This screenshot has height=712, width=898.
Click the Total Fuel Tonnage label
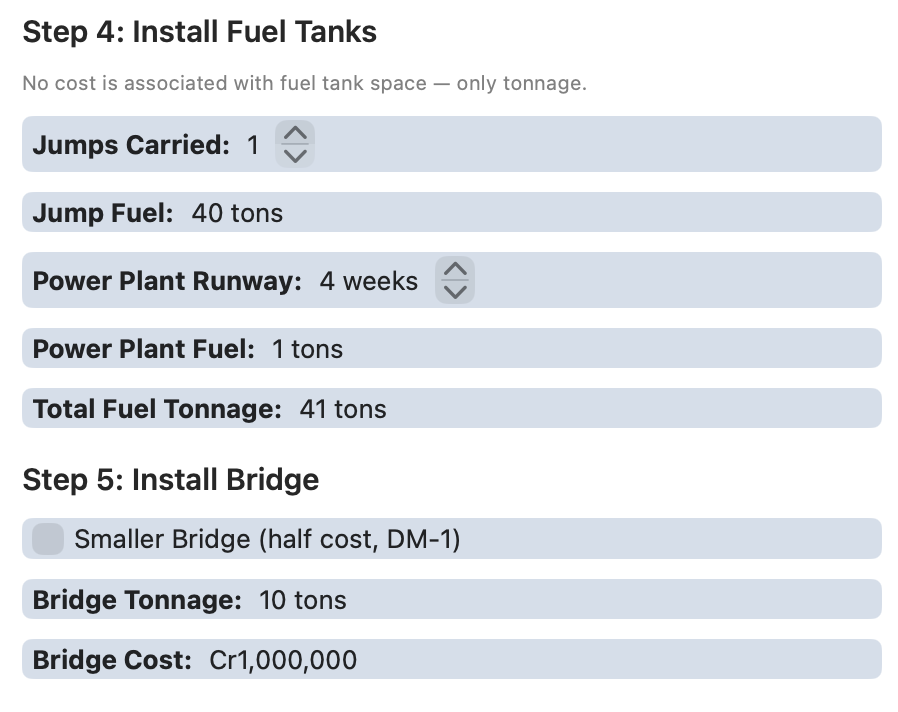point(157,409)
